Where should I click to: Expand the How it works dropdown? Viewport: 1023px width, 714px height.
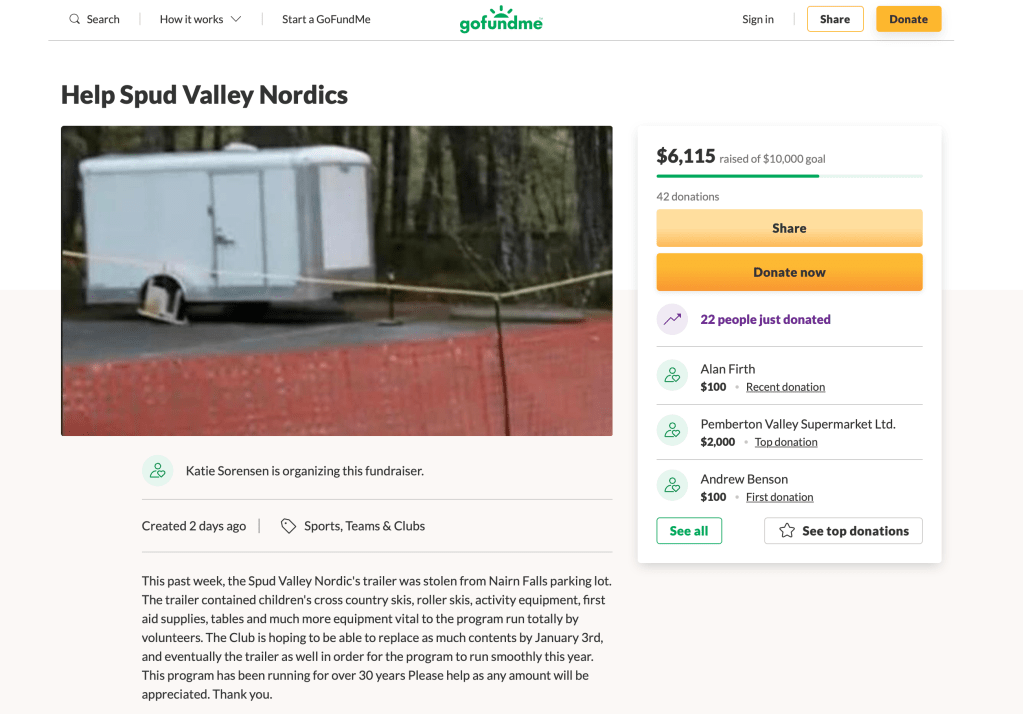pos(200,19)
